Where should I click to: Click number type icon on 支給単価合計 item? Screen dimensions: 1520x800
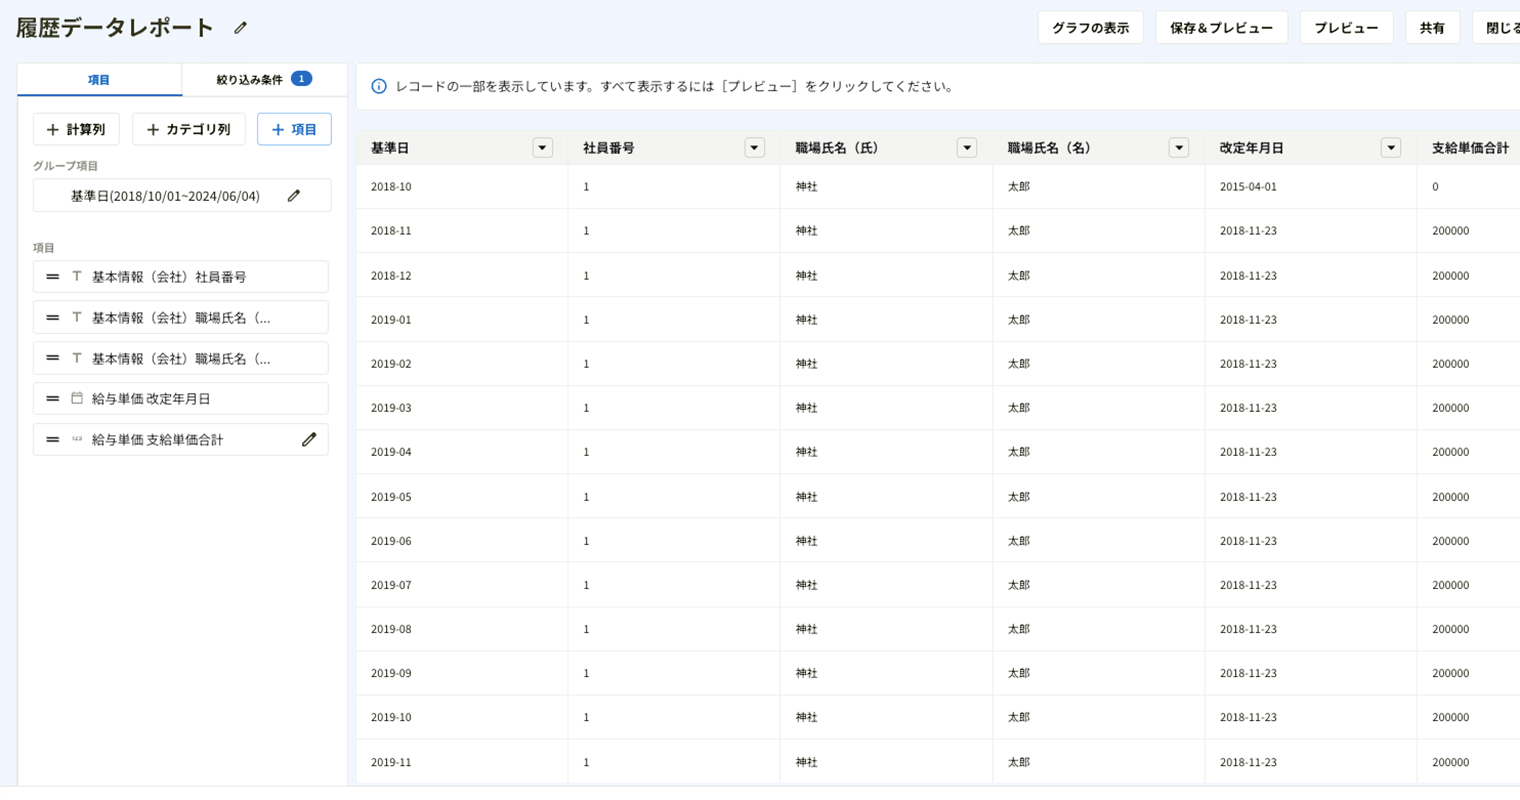(77, 439)
